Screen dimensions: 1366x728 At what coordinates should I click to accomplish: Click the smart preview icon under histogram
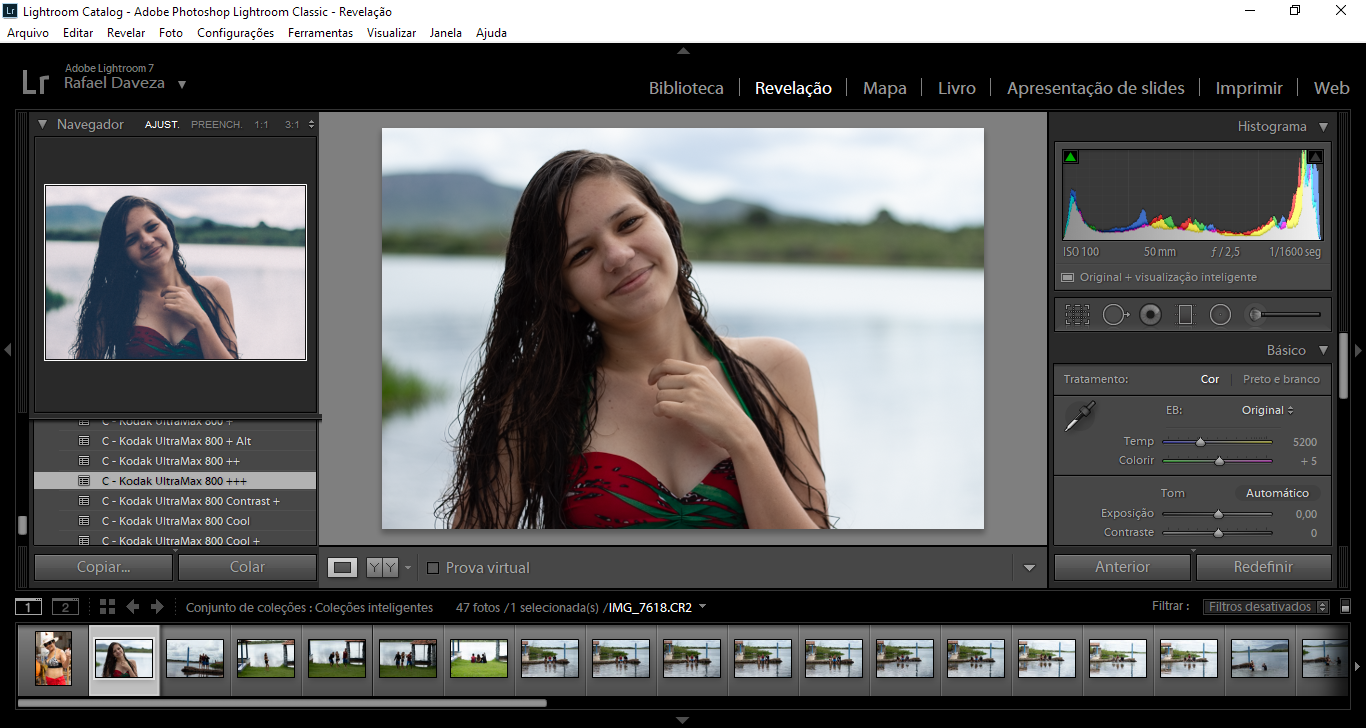click(x=1067, y=277)
